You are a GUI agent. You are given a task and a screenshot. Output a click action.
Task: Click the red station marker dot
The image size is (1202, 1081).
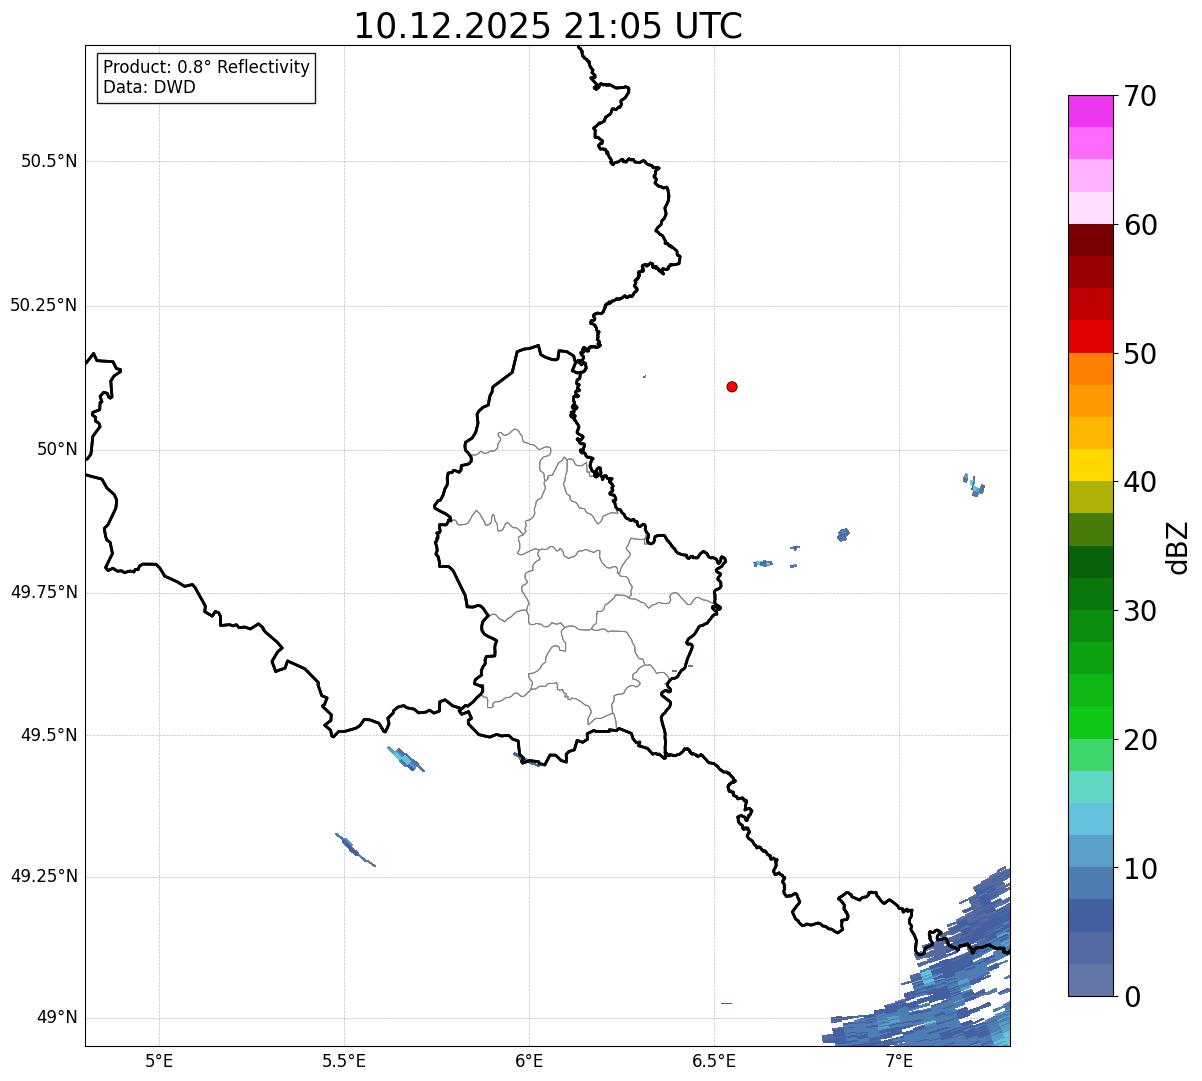tap(732, 386)
